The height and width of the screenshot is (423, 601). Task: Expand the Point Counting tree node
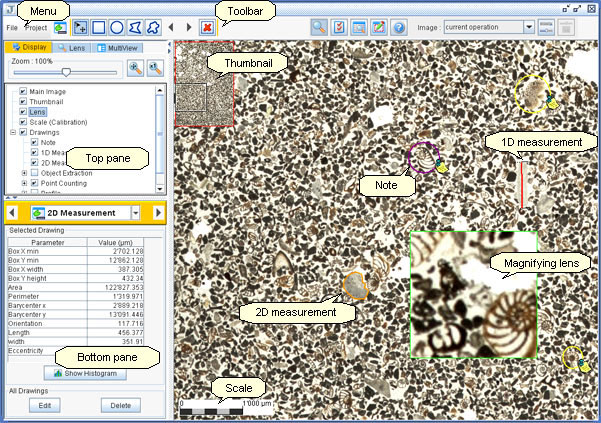[x=24, y=183]
